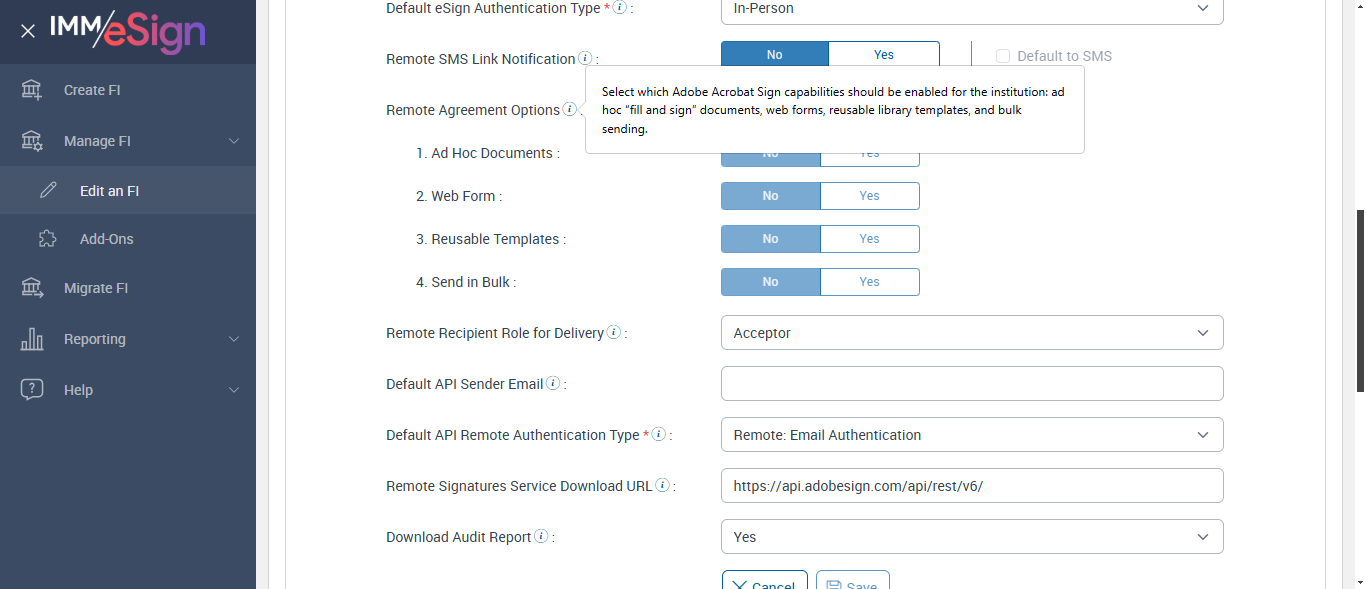The image size is (1366, 589).
Task: Click the Create FI bank icon
Action: [x=32, y=90]
